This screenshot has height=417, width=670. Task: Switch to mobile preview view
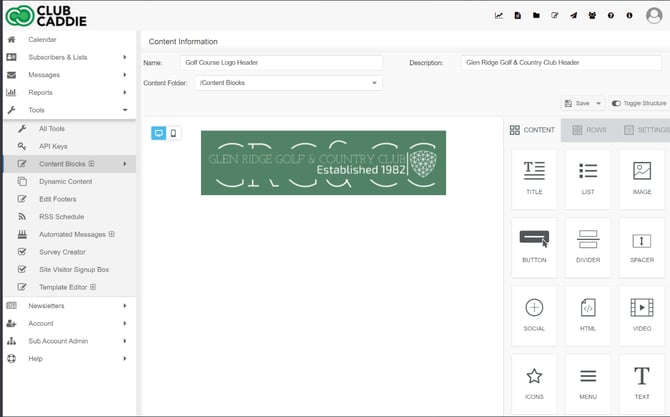tap(174, 133)
